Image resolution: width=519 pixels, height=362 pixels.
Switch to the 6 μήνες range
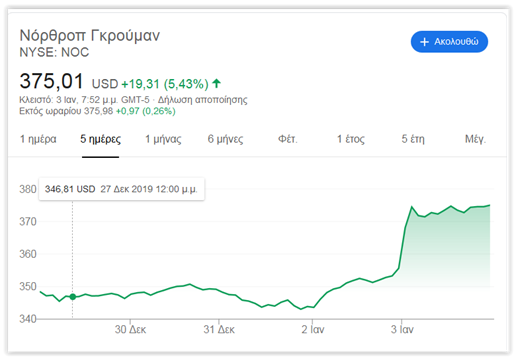pos(225,139)
